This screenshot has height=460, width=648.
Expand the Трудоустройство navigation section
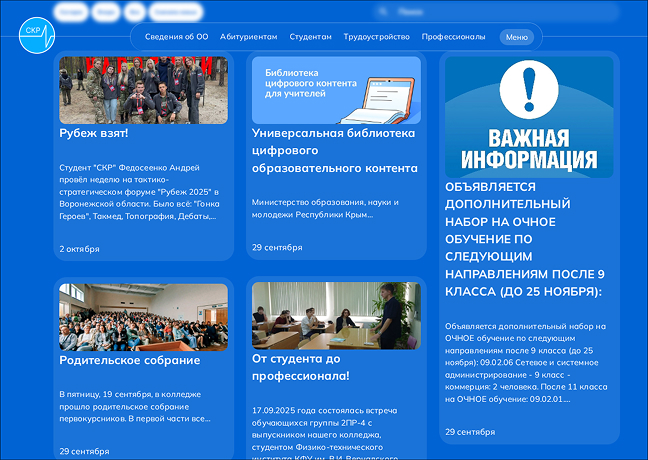click(376, 37)
